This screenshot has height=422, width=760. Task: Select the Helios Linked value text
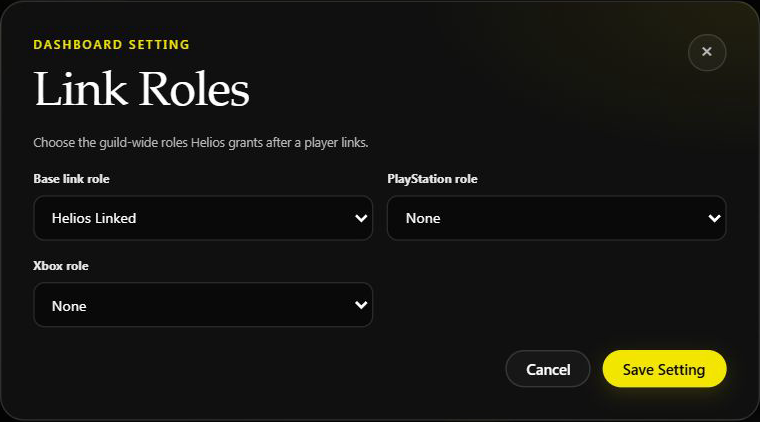(x=94, y=219)
